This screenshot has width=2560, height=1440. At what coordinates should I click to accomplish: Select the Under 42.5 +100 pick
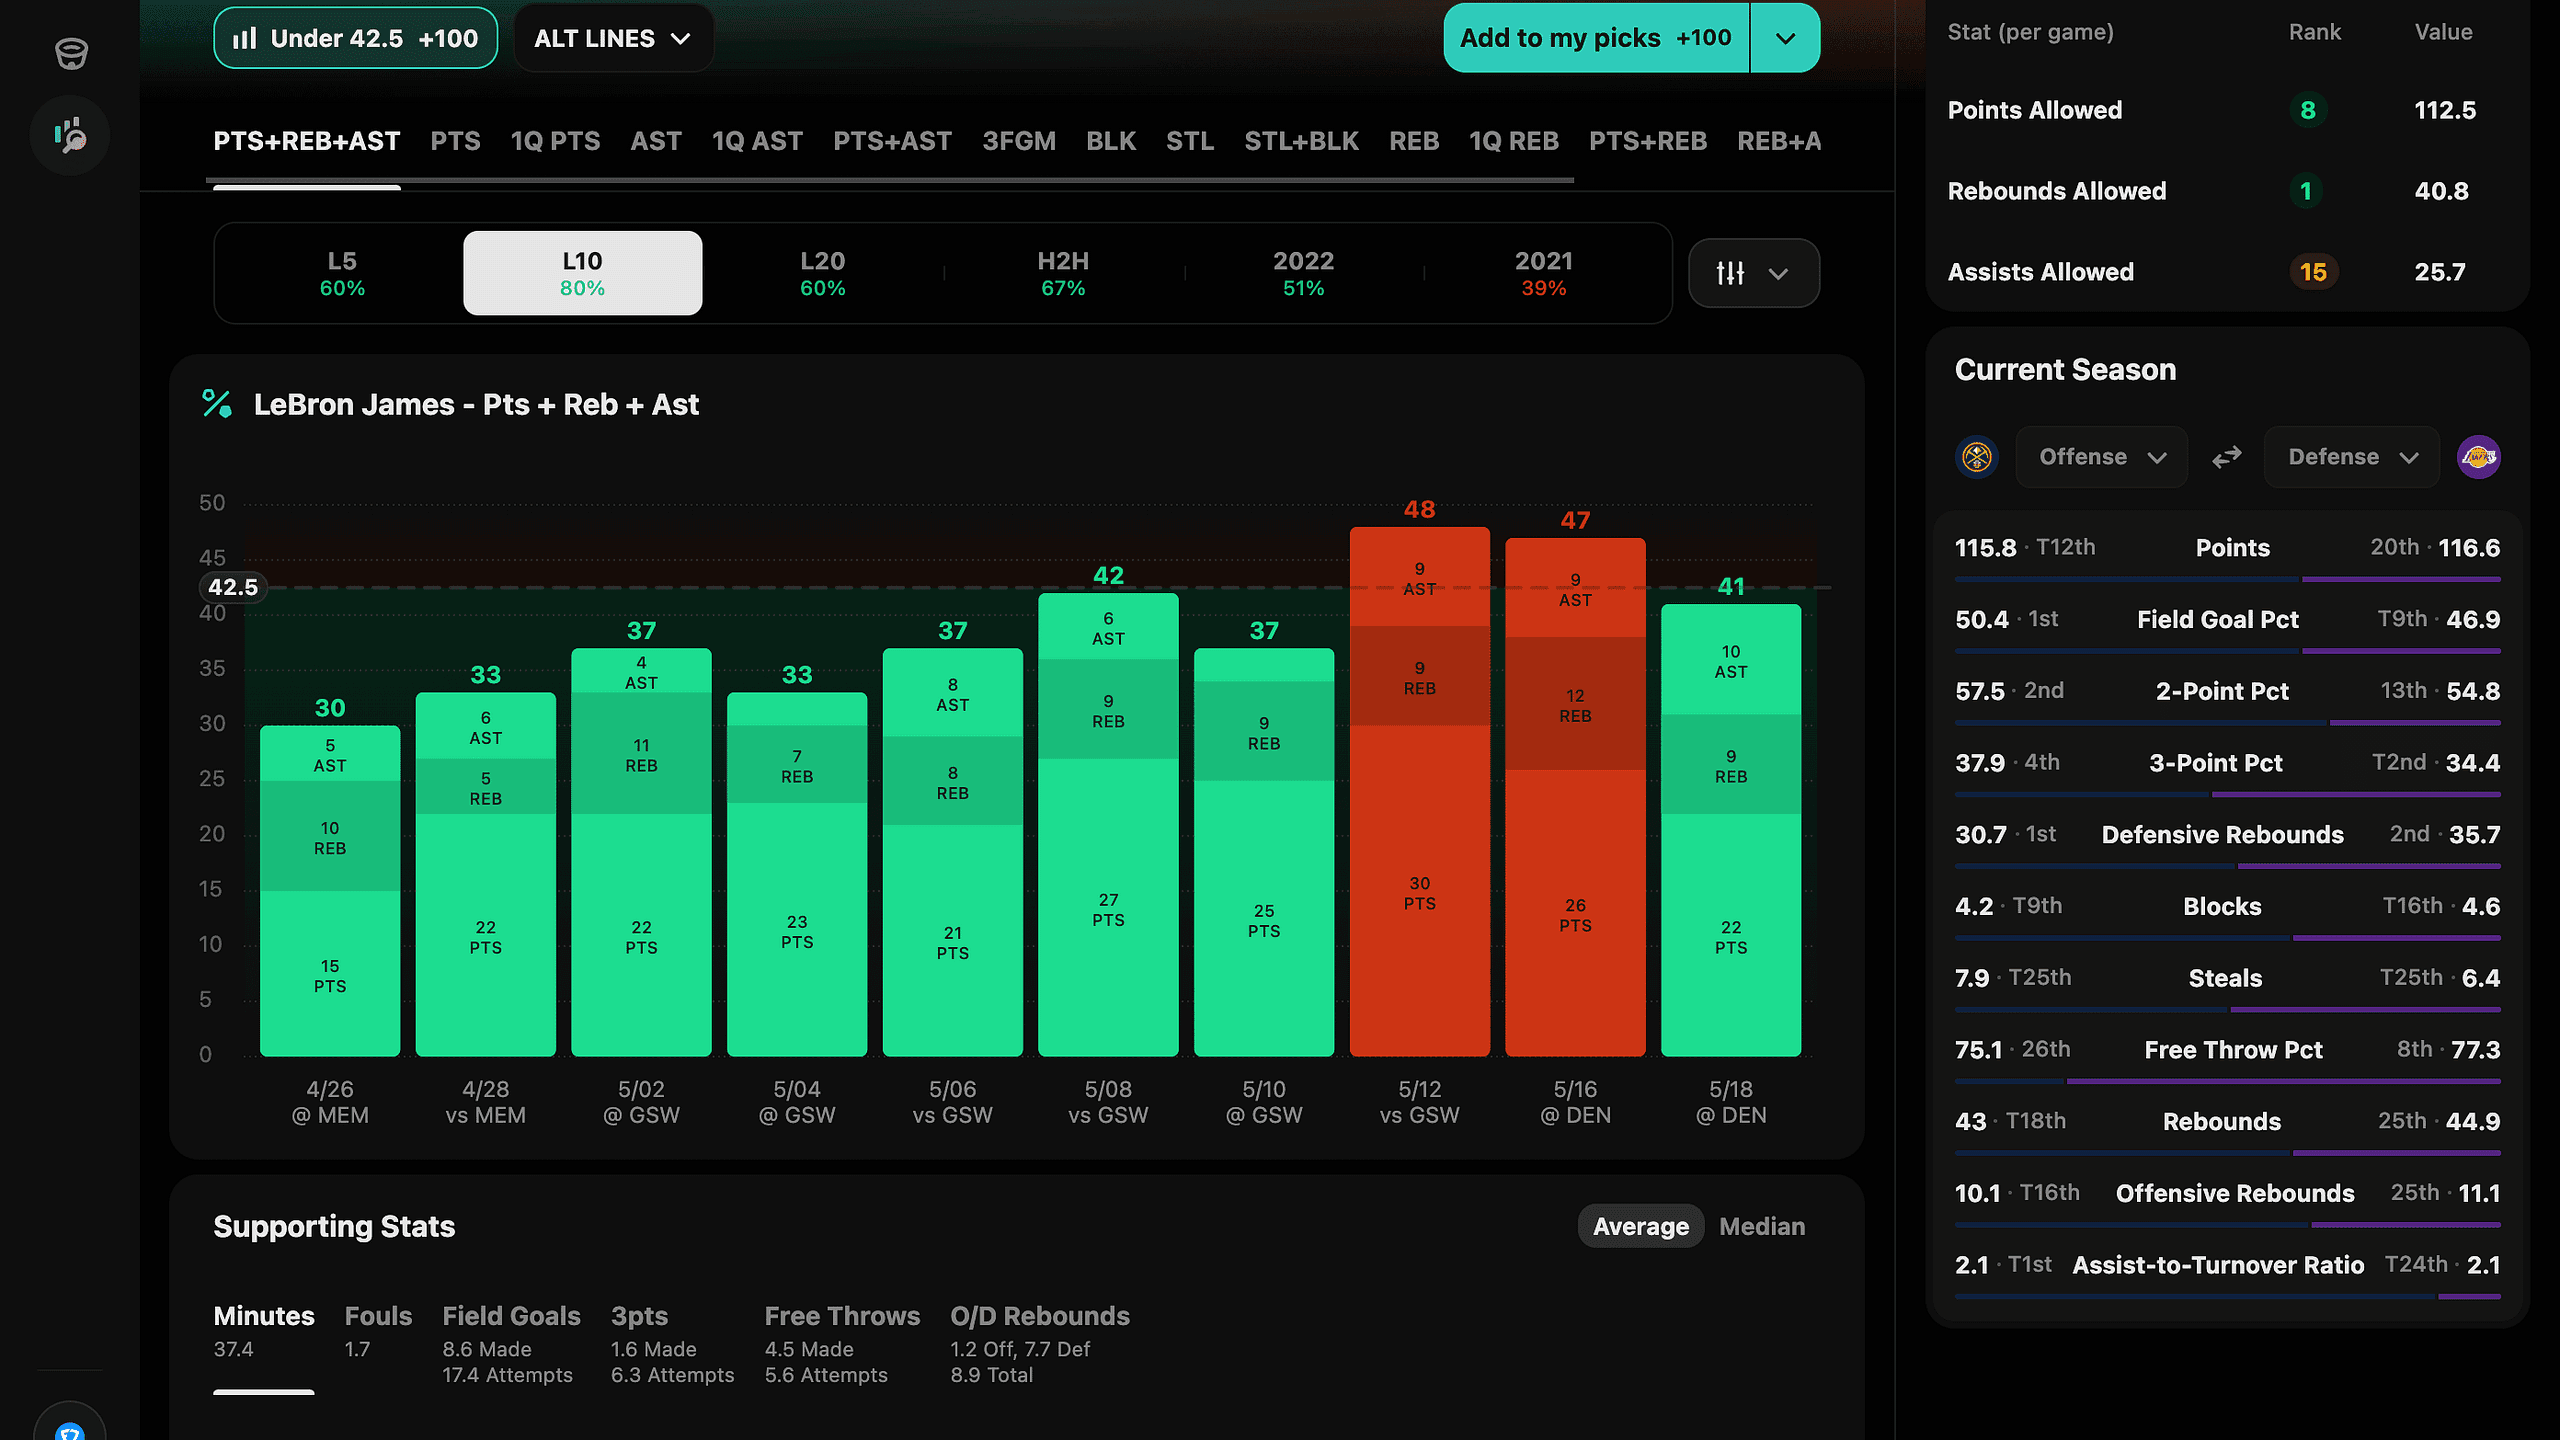tap(356, 38)
